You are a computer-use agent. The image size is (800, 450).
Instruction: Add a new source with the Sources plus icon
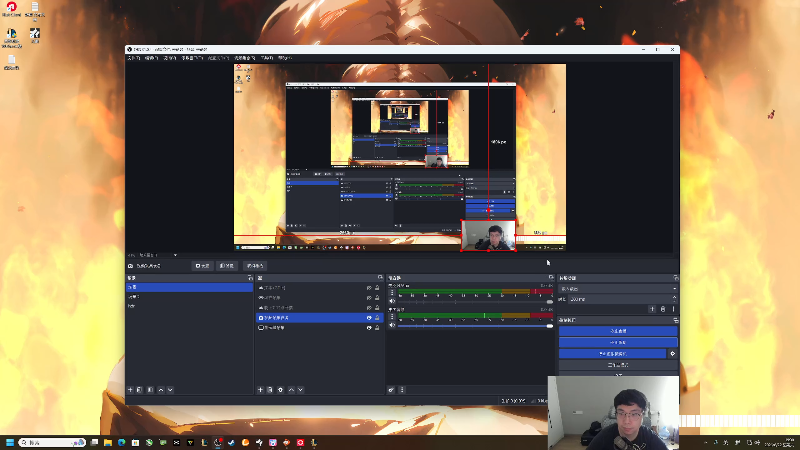coord(260,390)
